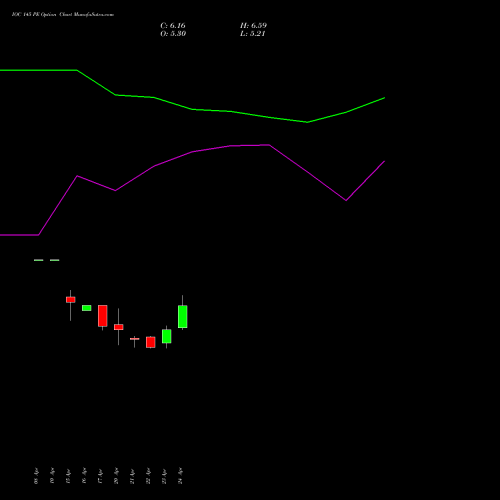500x500 pixels.
Task: Select the 17 Apr date label
Action: point(100,476)
